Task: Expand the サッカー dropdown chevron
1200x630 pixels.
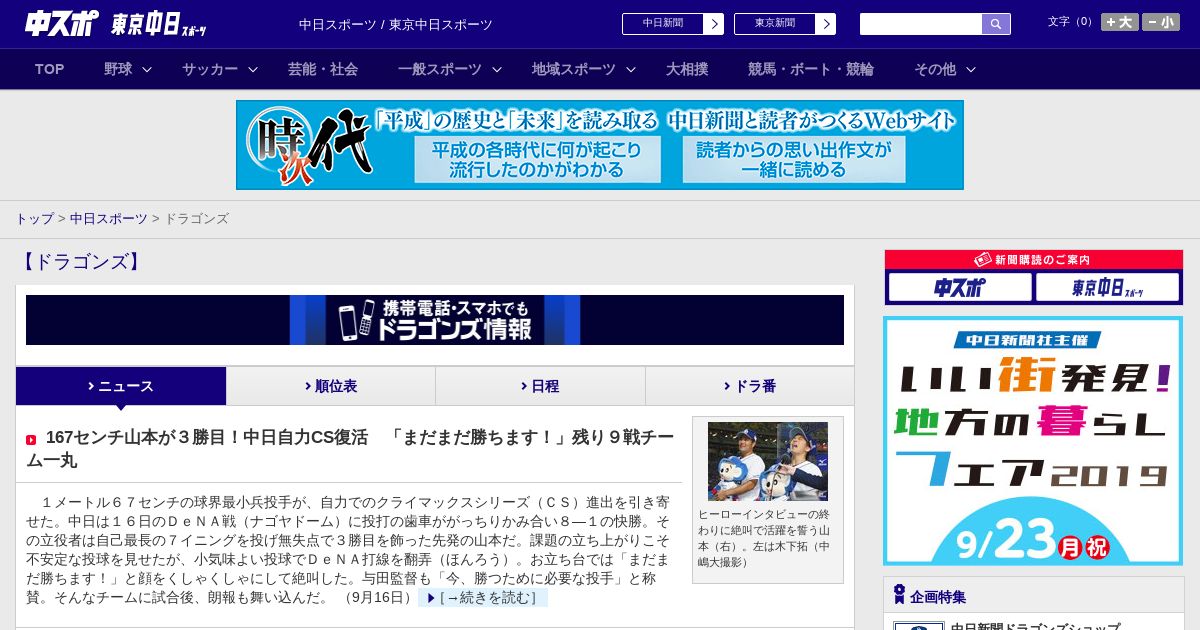Action: click(x=253, y=69)
